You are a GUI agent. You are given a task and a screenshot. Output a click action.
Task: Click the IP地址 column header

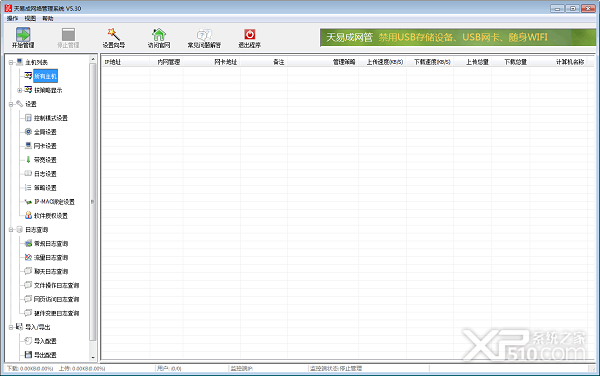point(126,62)
